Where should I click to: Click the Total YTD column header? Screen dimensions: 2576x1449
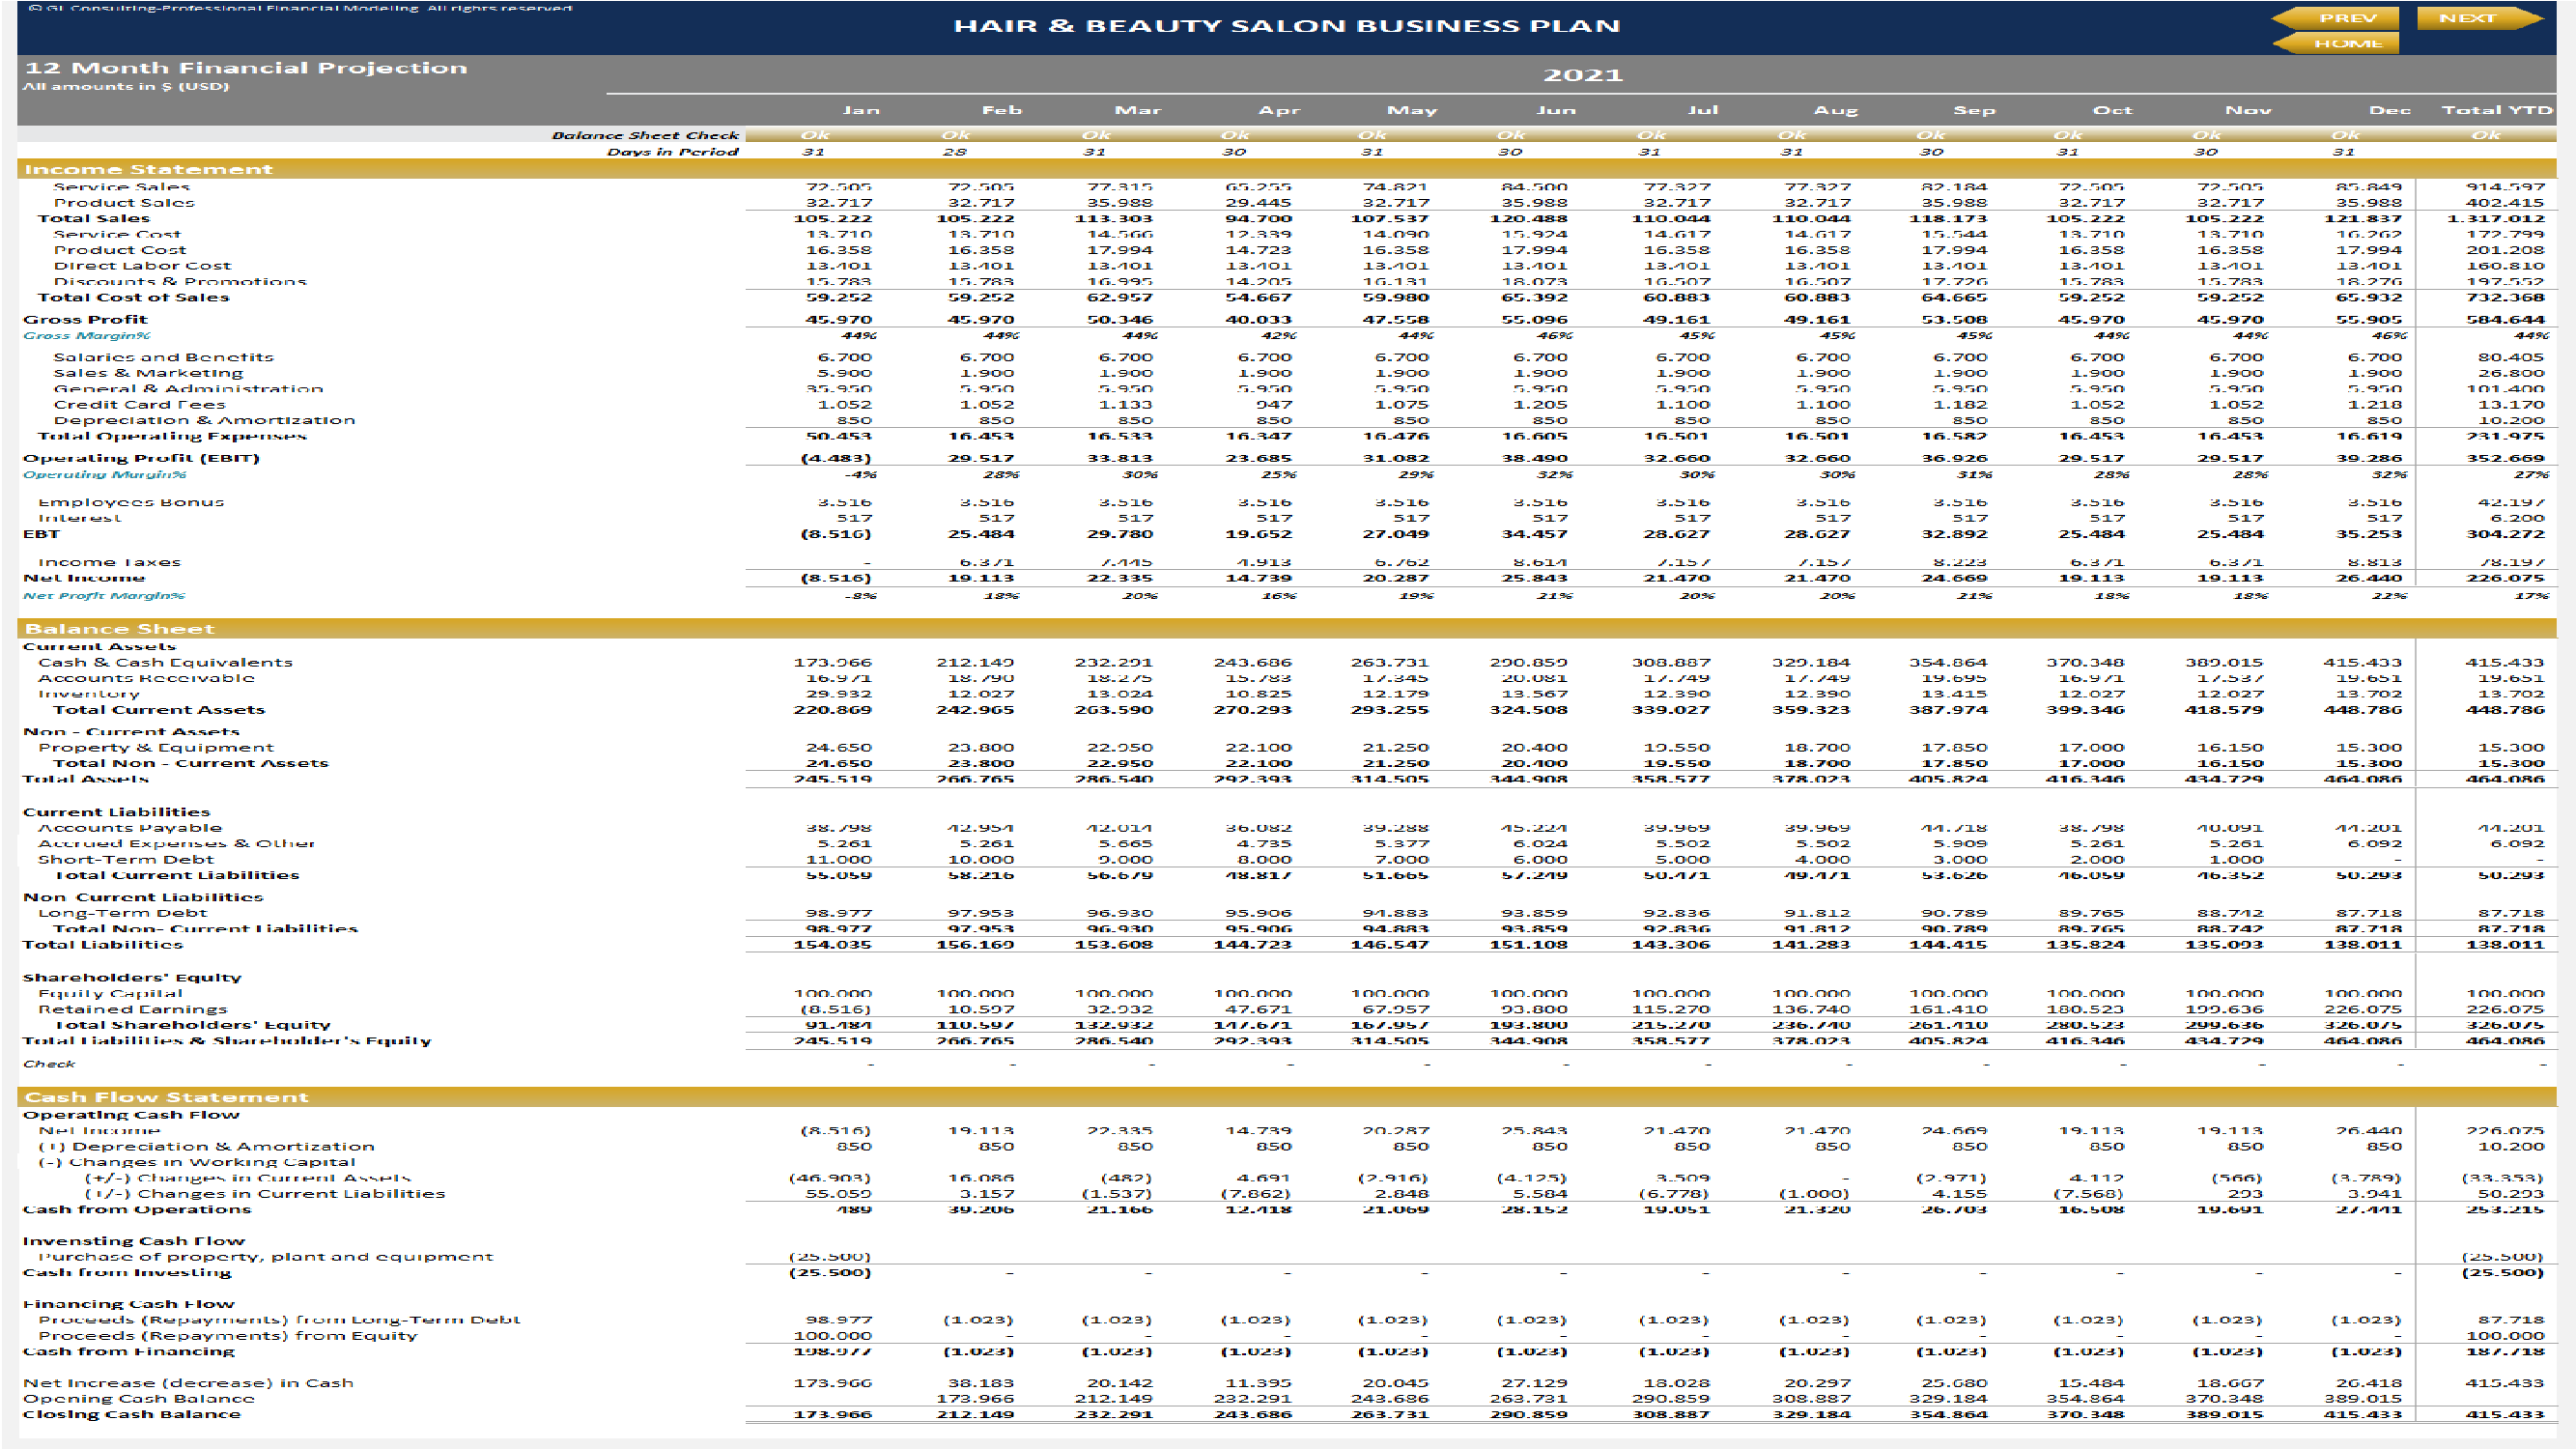2497,110
